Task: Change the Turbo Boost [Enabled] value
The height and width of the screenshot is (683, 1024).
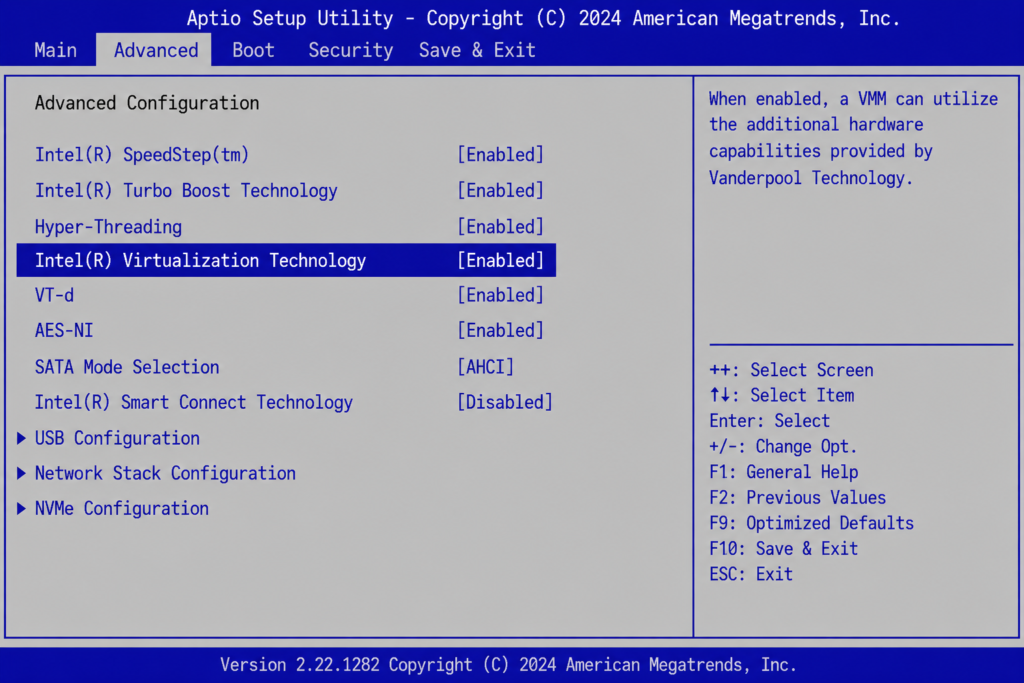Action: click(501, 191)
